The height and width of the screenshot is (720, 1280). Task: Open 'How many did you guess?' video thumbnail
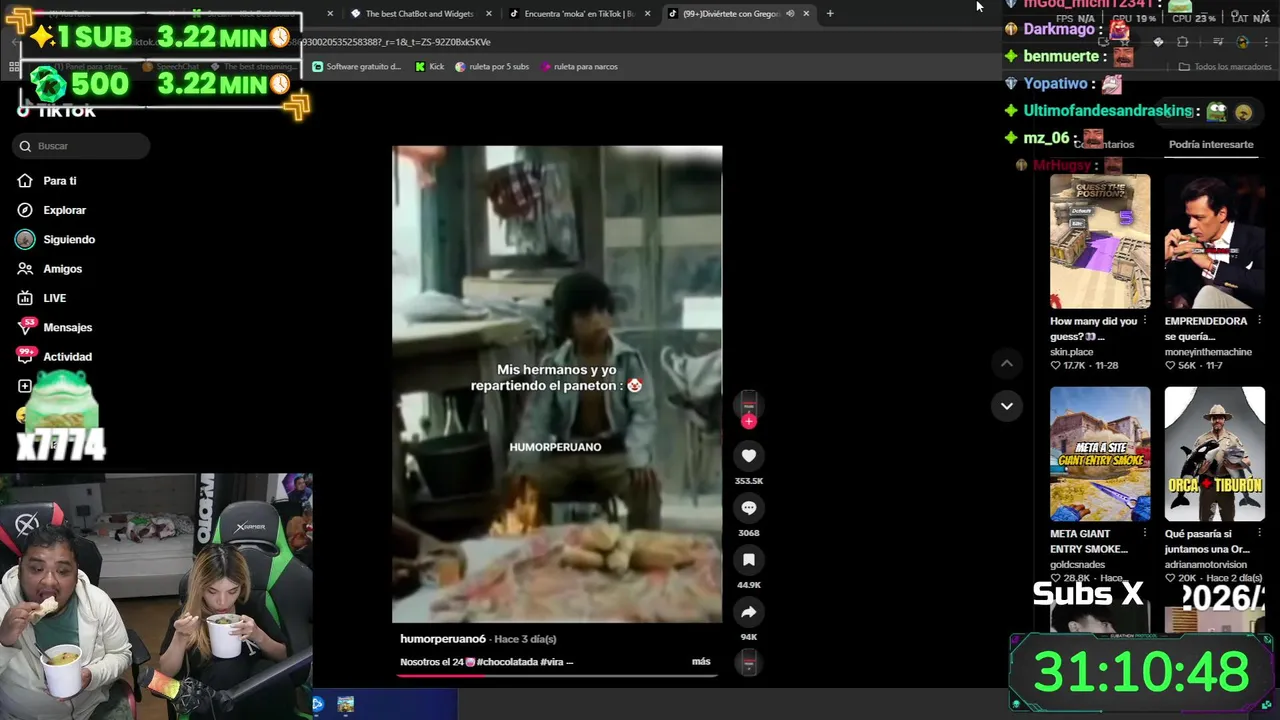(x=1100, y=241)
